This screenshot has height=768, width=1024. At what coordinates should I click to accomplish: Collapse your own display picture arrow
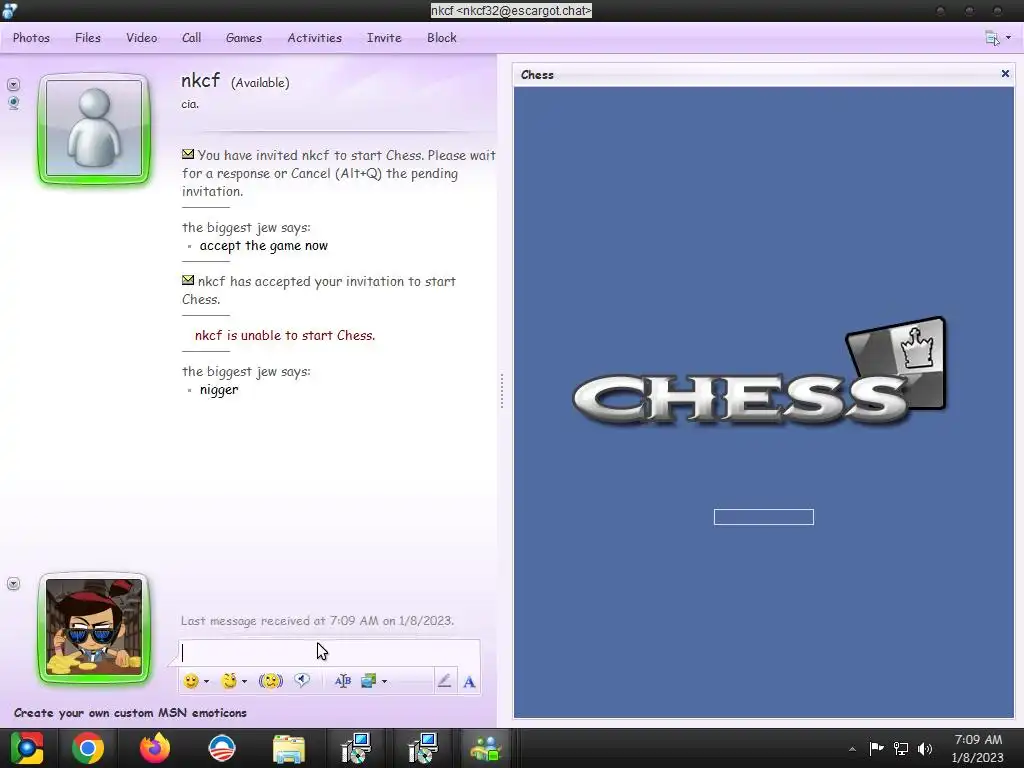pyautogui.click(x=14, y=584)
